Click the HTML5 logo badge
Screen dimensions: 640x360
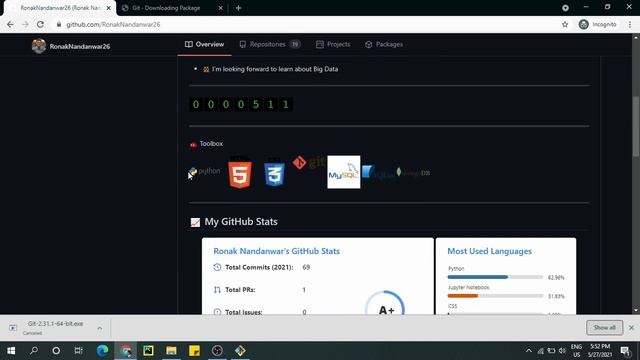click(x=240, y=172)
